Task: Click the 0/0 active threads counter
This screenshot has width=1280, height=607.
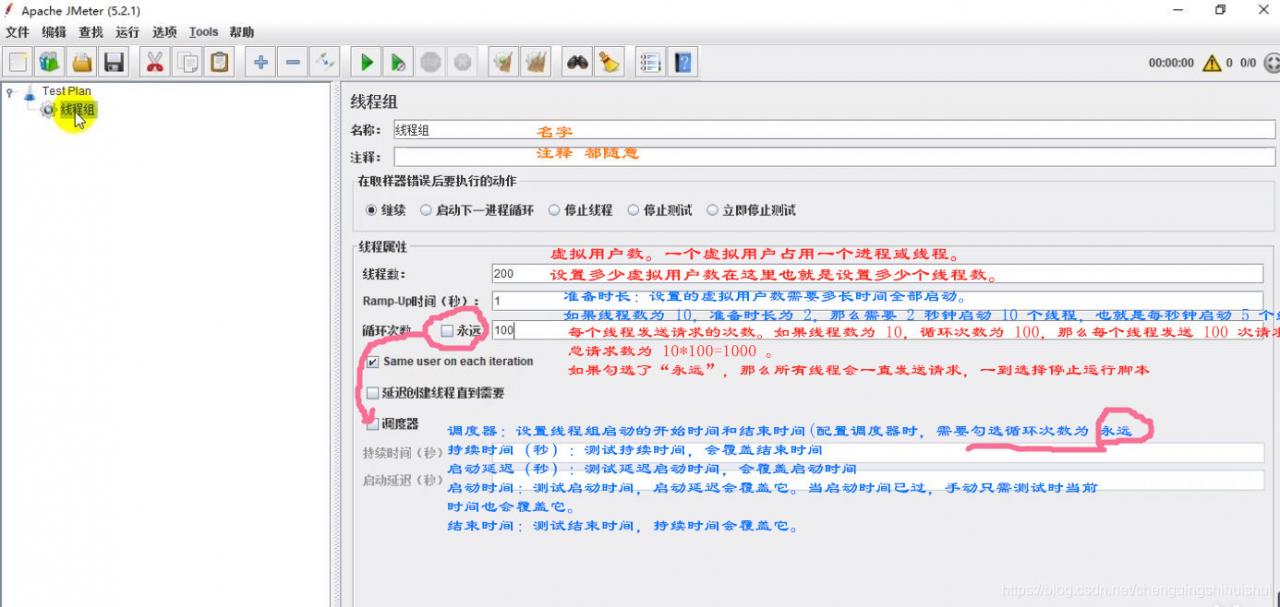Action: click(1248, 63)
